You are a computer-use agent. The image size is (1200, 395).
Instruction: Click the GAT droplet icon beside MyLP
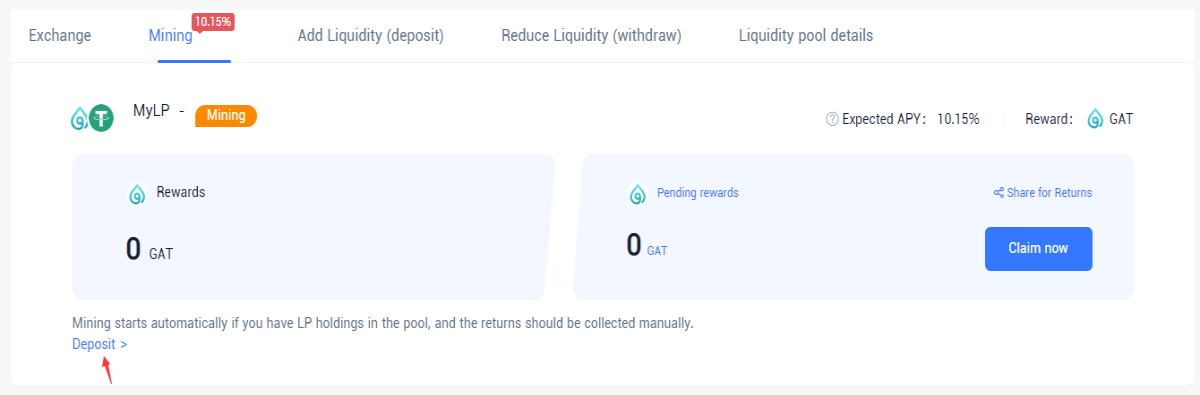pos(79,119)
